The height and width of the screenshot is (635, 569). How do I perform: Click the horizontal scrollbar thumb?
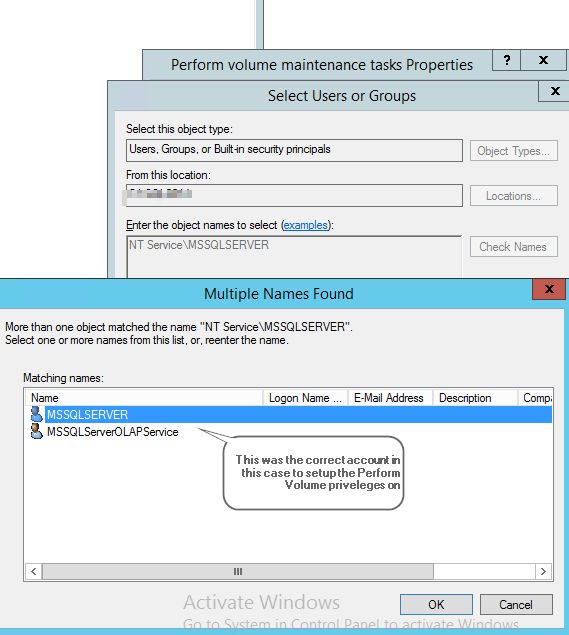(x=238, y=571)
